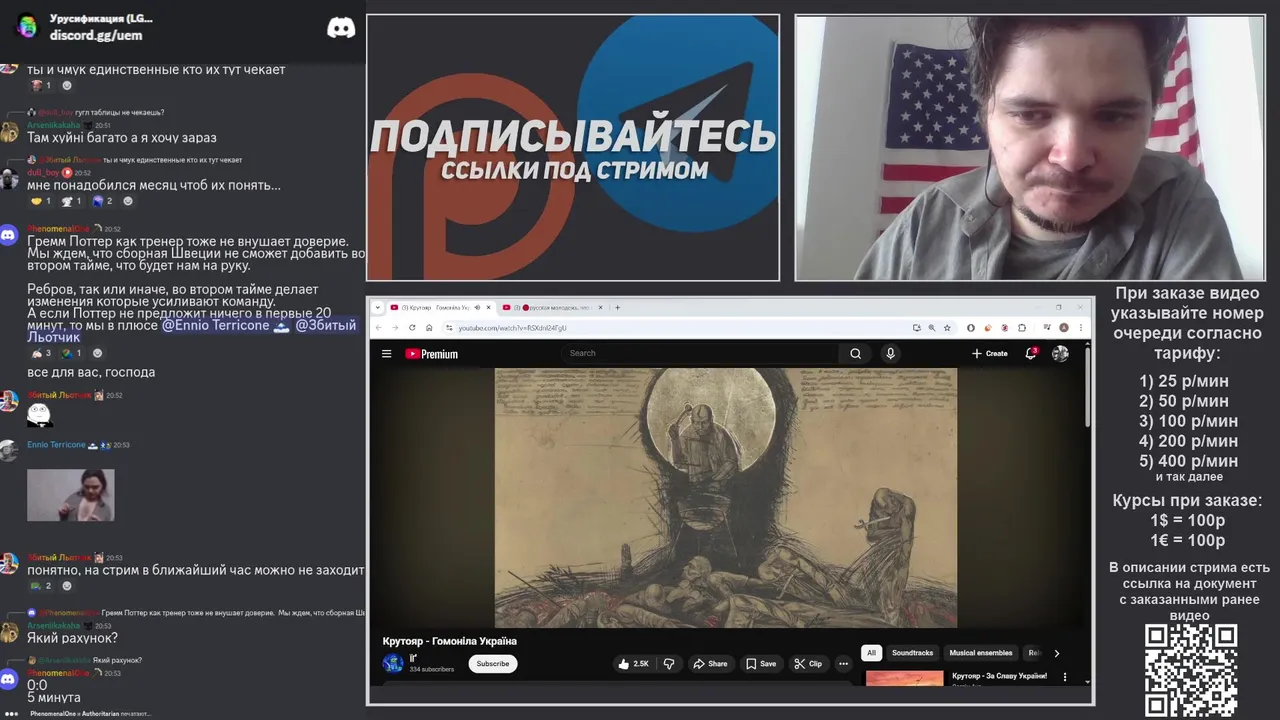Open the YouTube hamburger guide menu

tap(386, 353)
